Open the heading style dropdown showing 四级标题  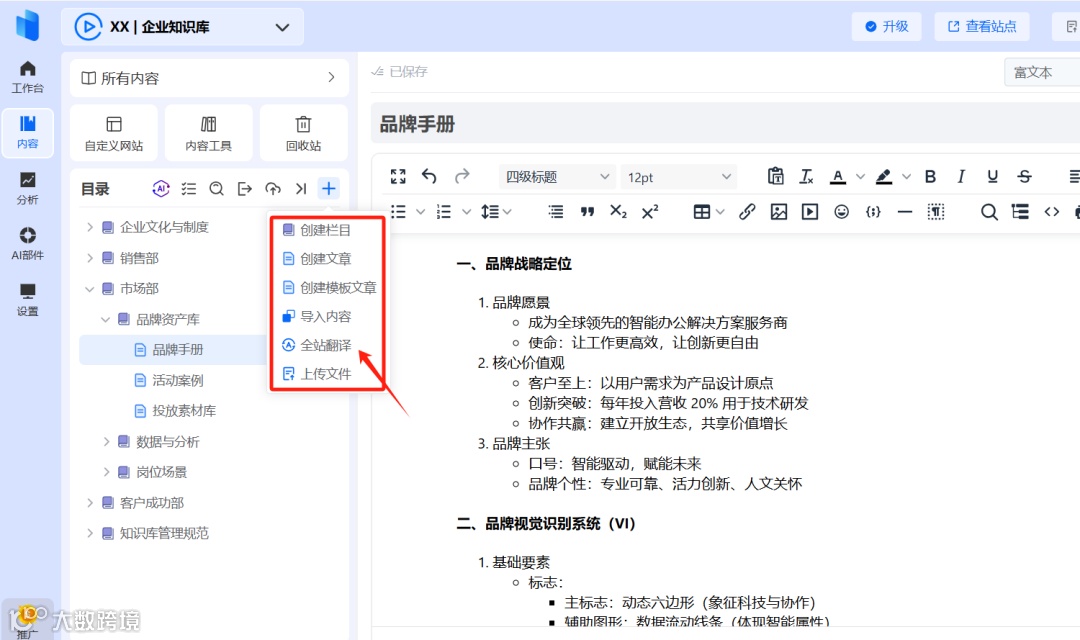pos(556,176)
